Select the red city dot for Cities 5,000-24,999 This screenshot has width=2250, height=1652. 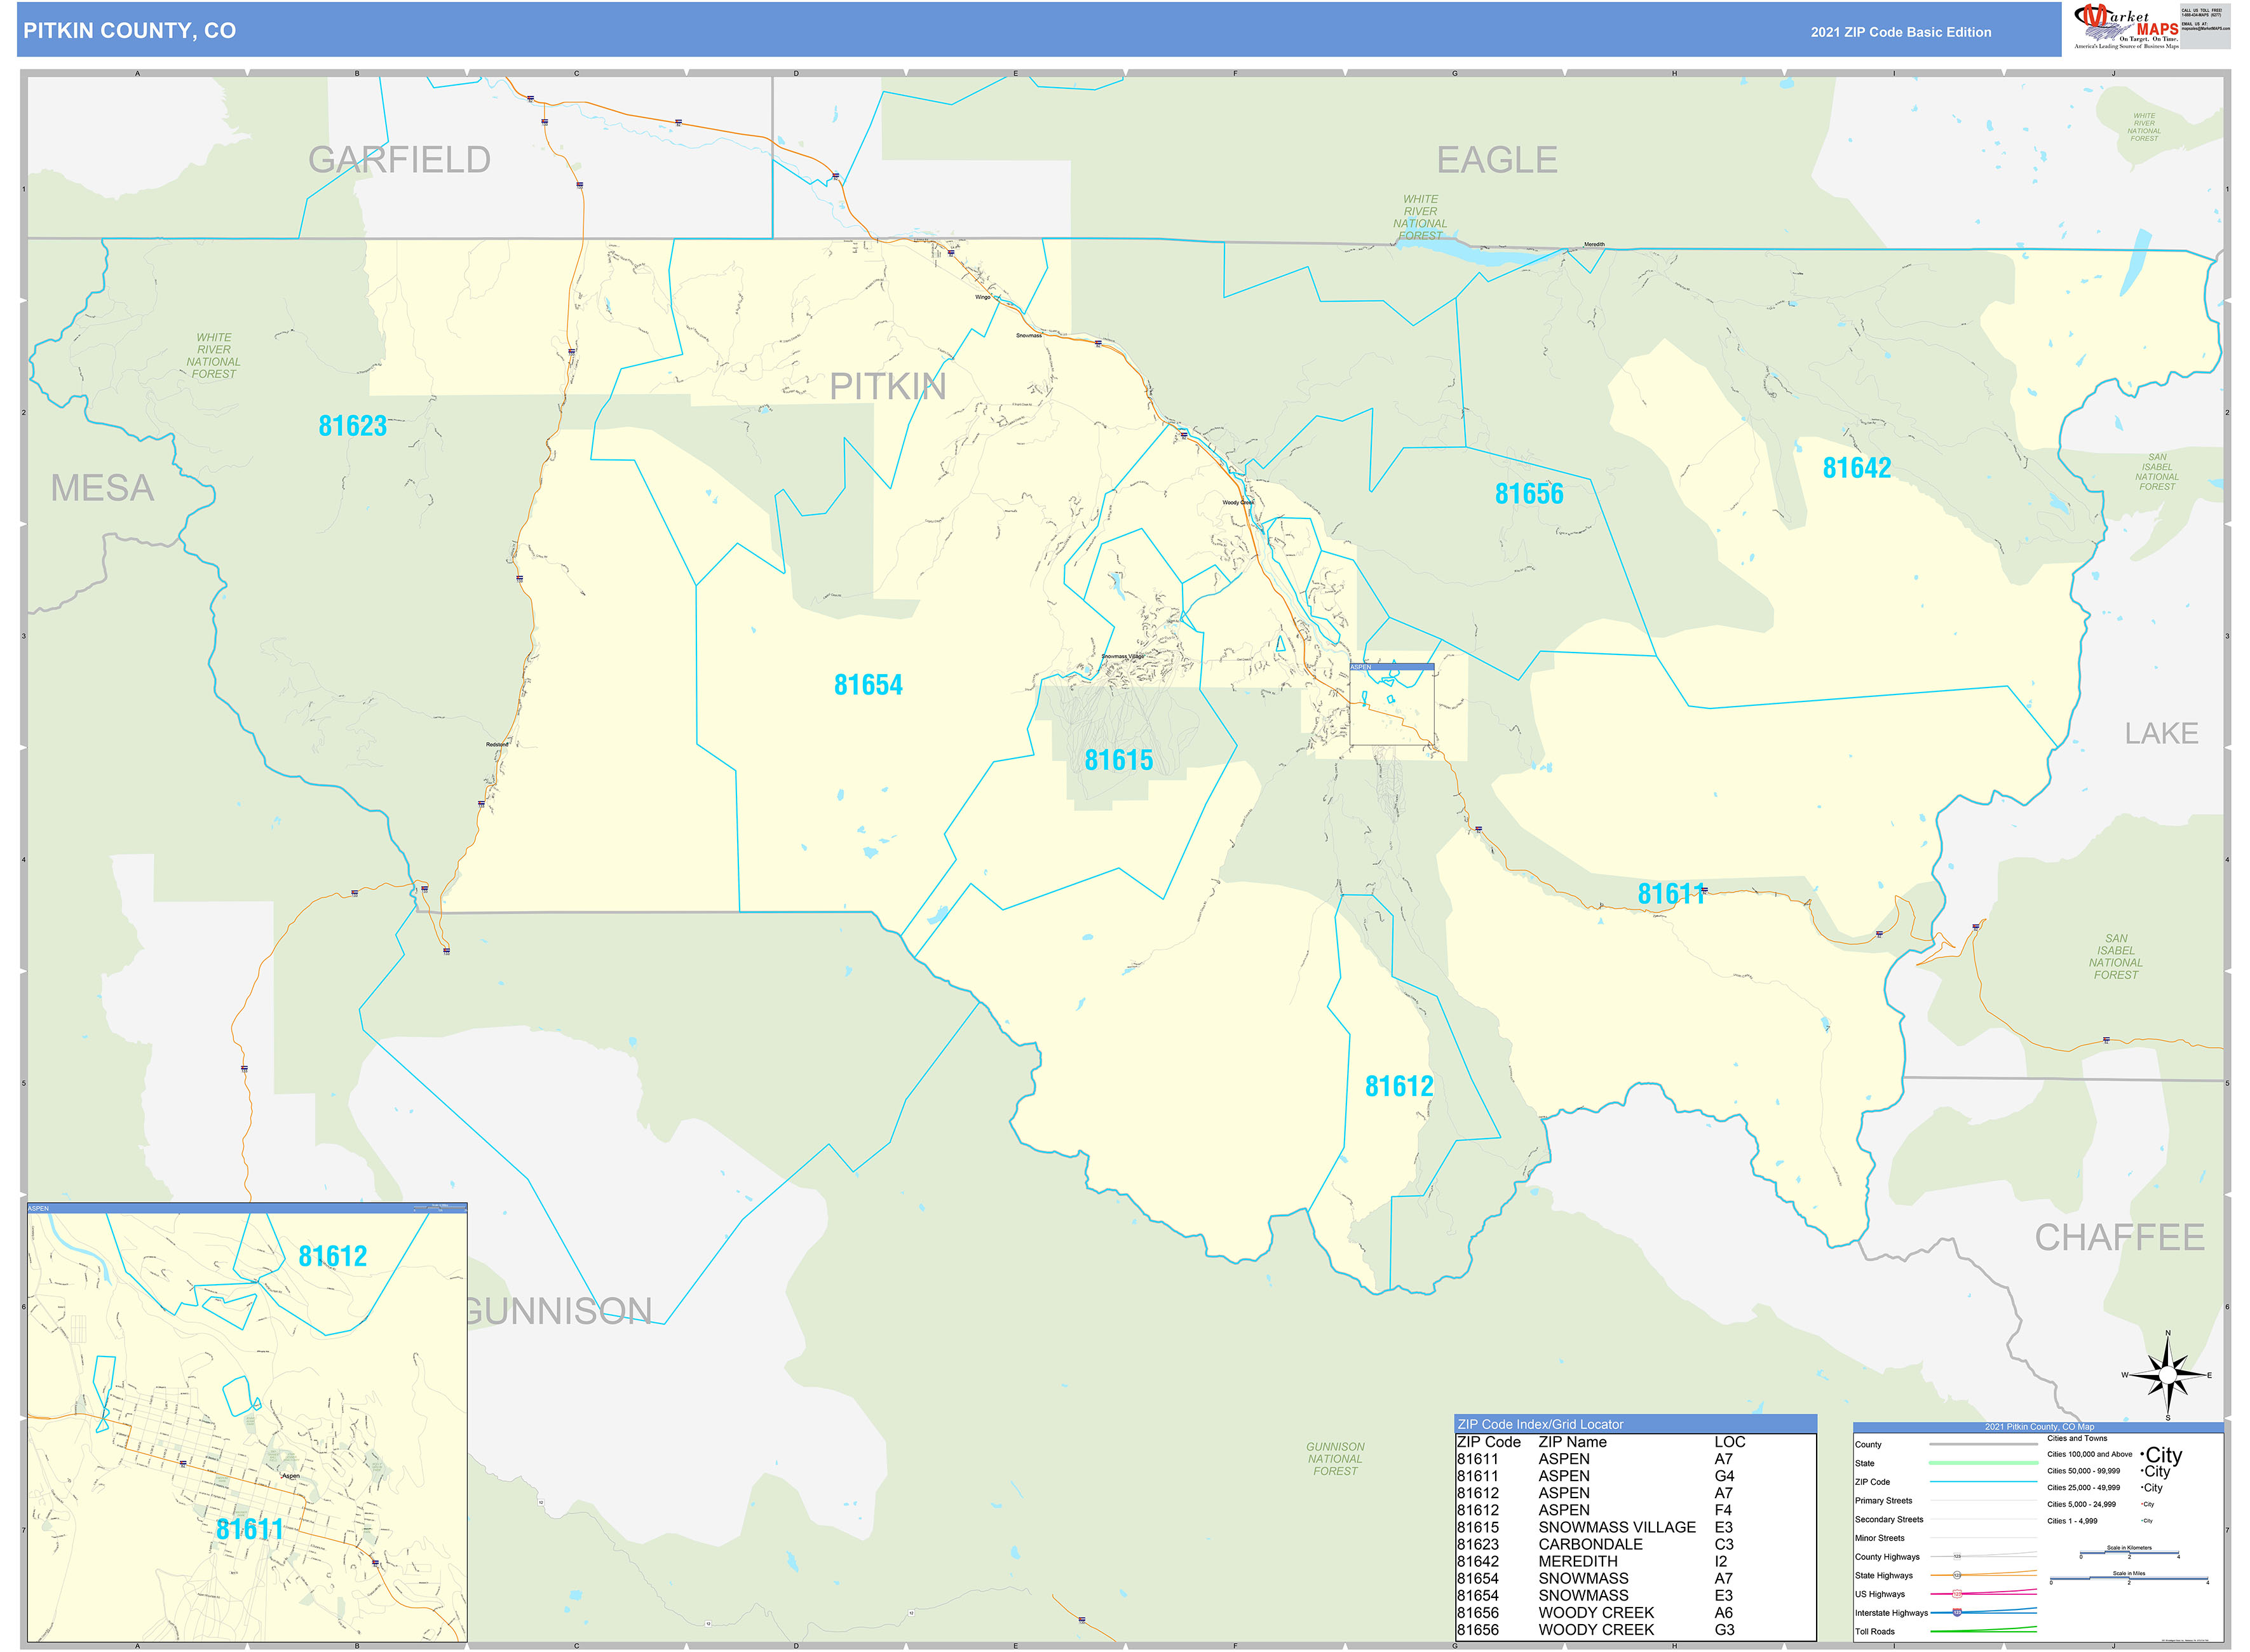pyautogui.click(x=2142, y=1504)
